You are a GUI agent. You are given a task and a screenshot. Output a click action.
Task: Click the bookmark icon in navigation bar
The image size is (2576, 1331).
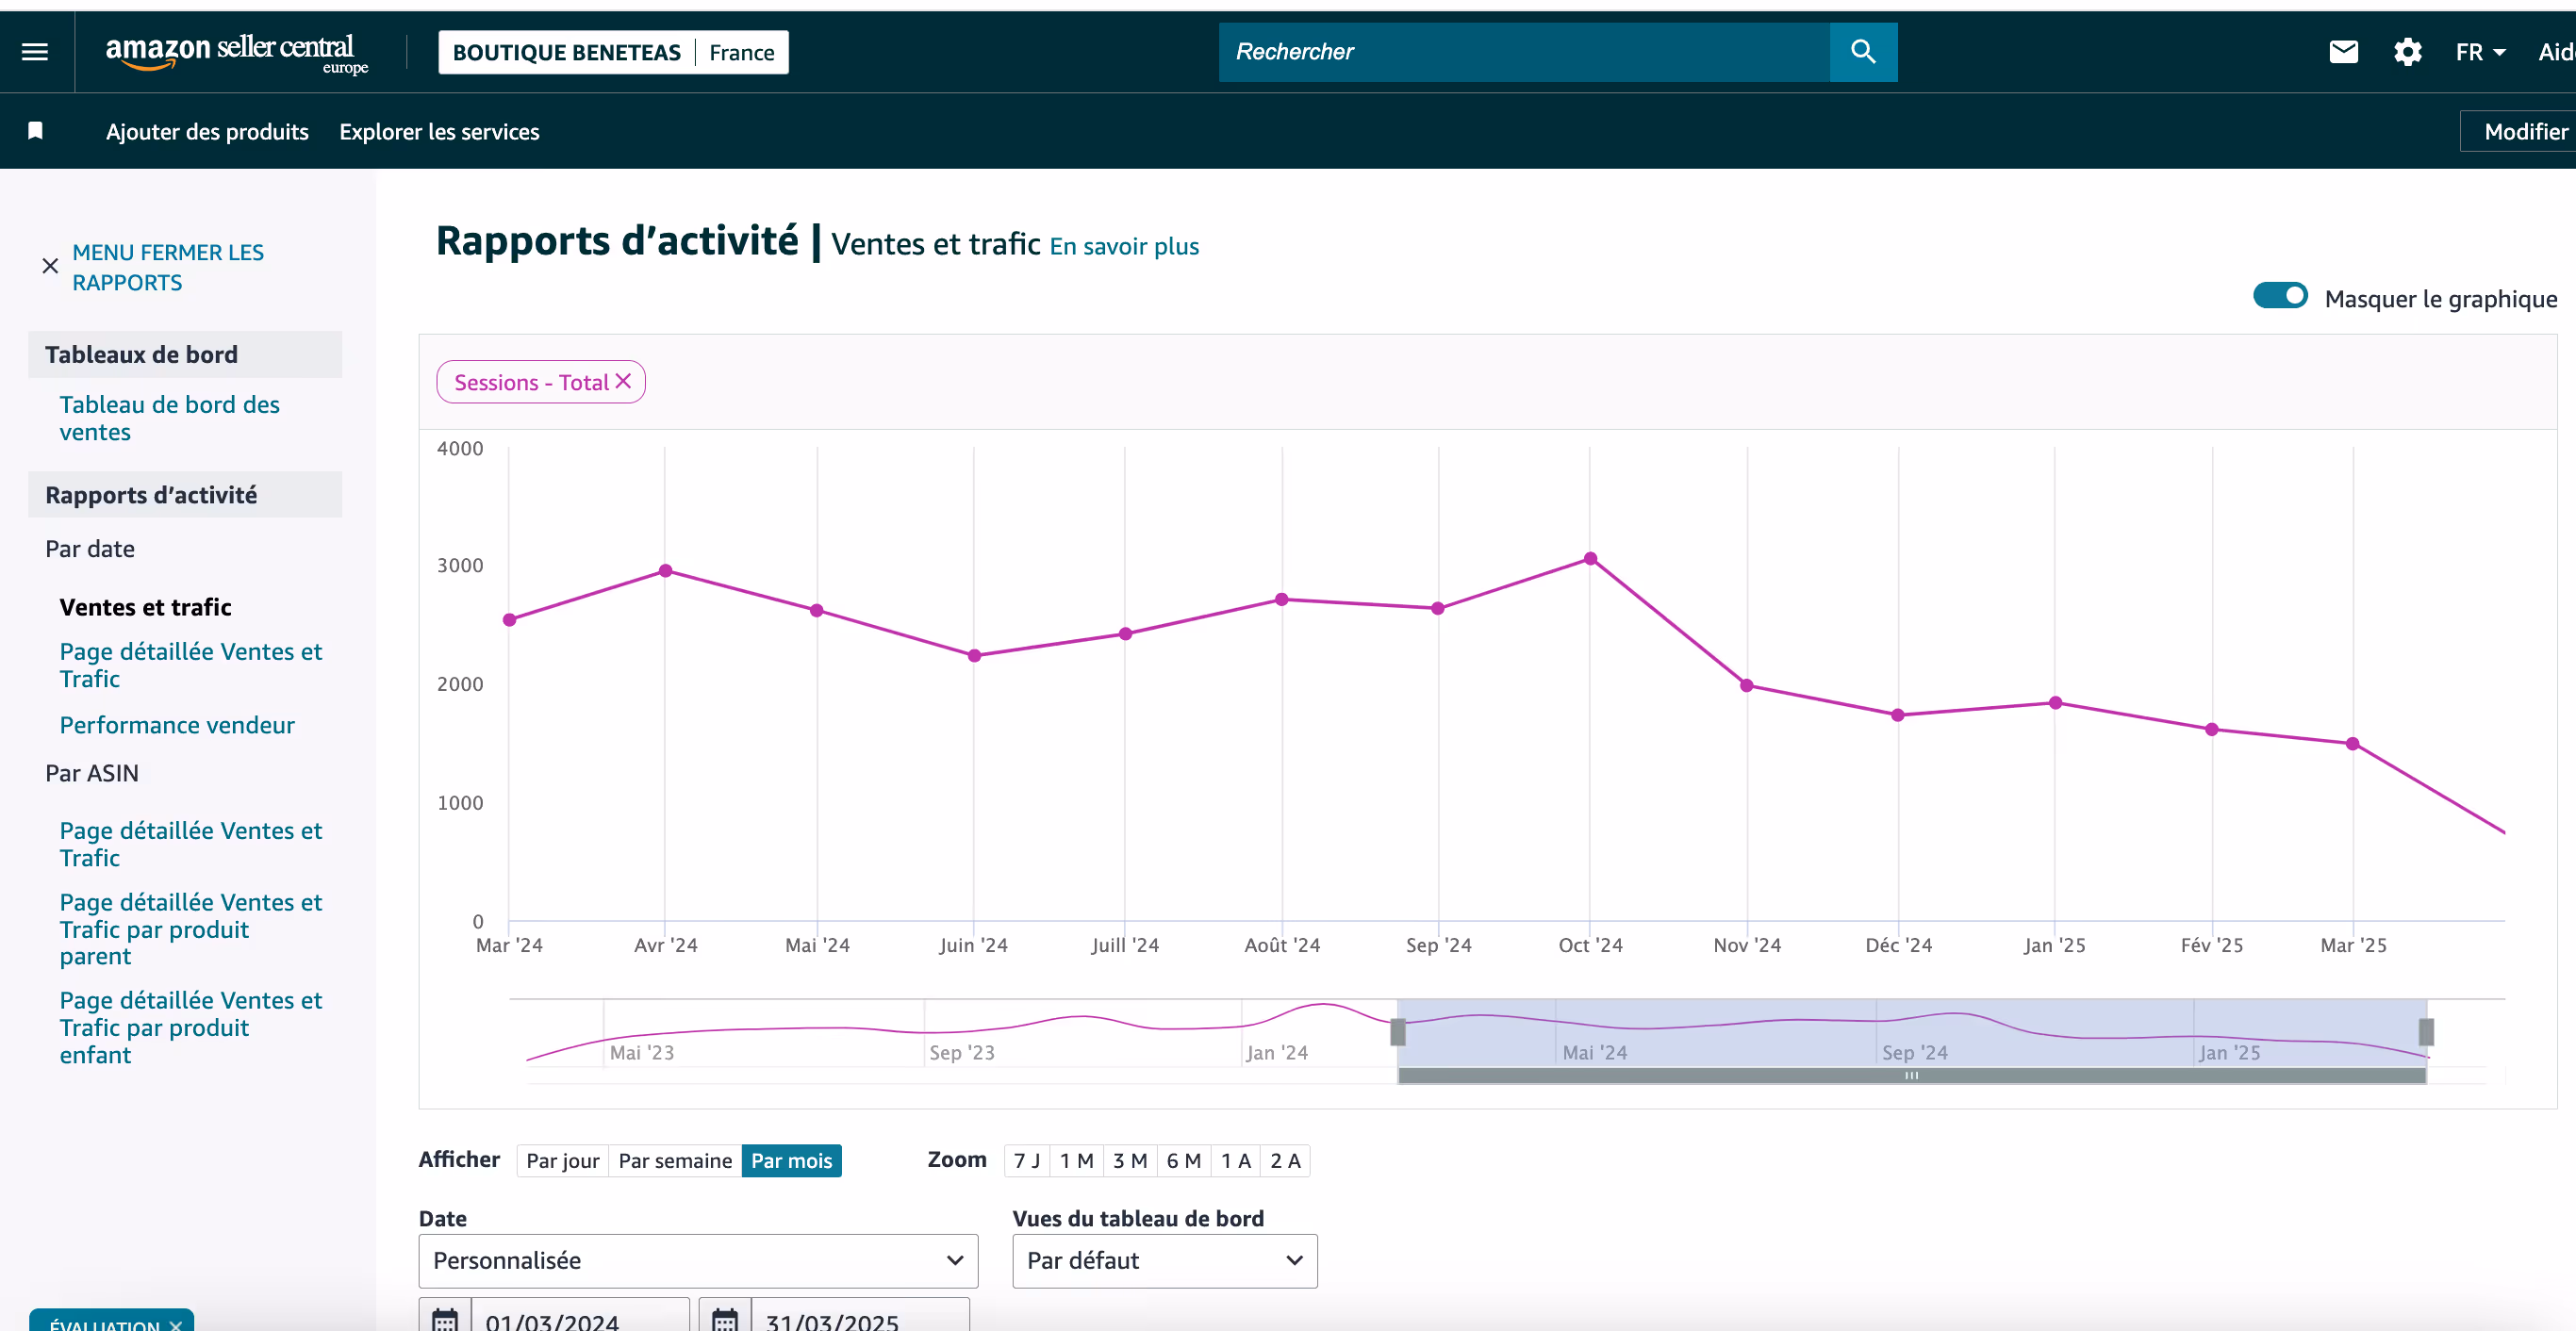click(x=36, y=131)
